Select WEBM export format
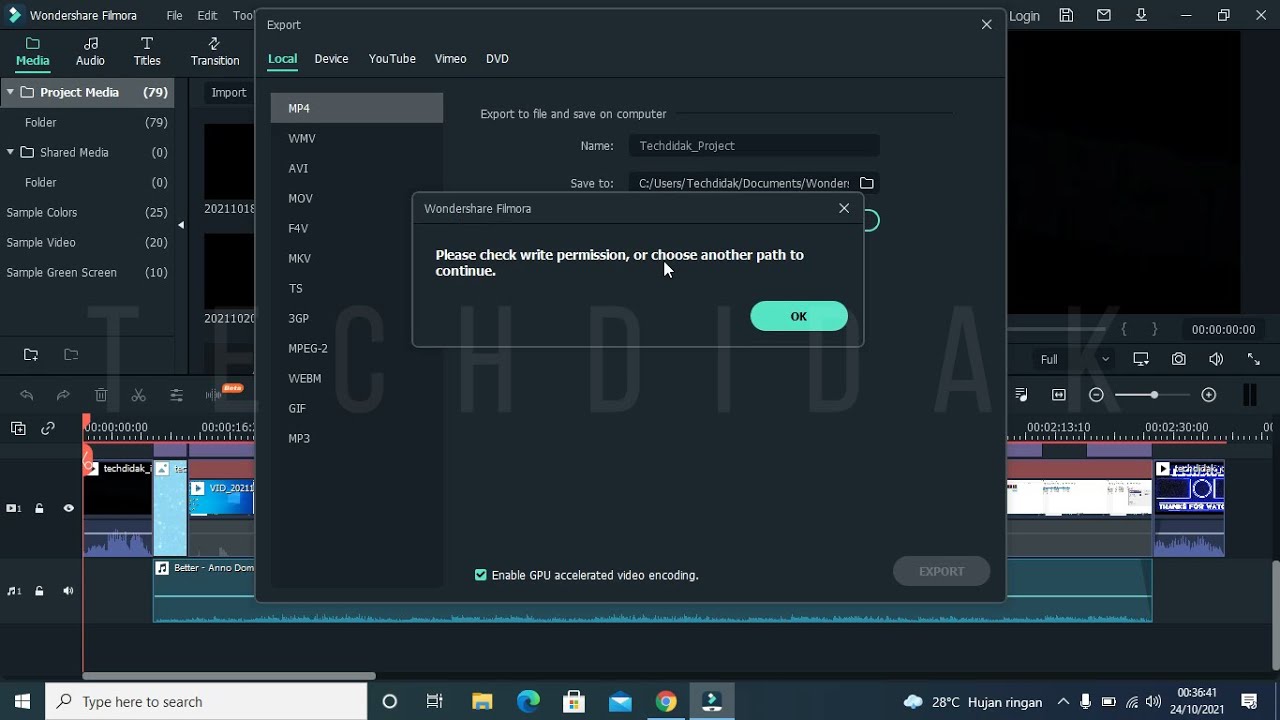Viewport: 1280px width, 720px height. 356,378
